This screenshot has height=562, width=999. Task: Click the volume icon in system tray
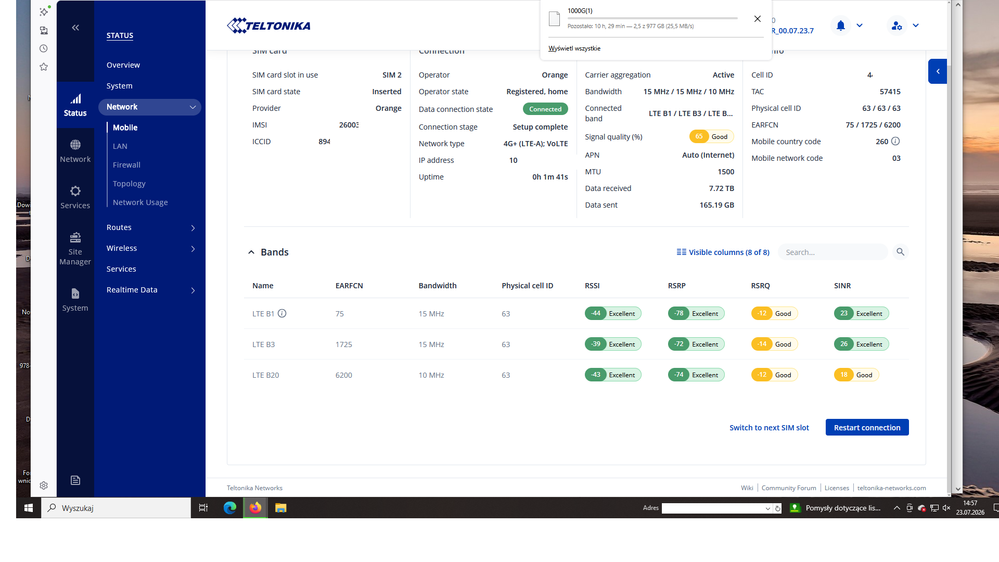946,508
